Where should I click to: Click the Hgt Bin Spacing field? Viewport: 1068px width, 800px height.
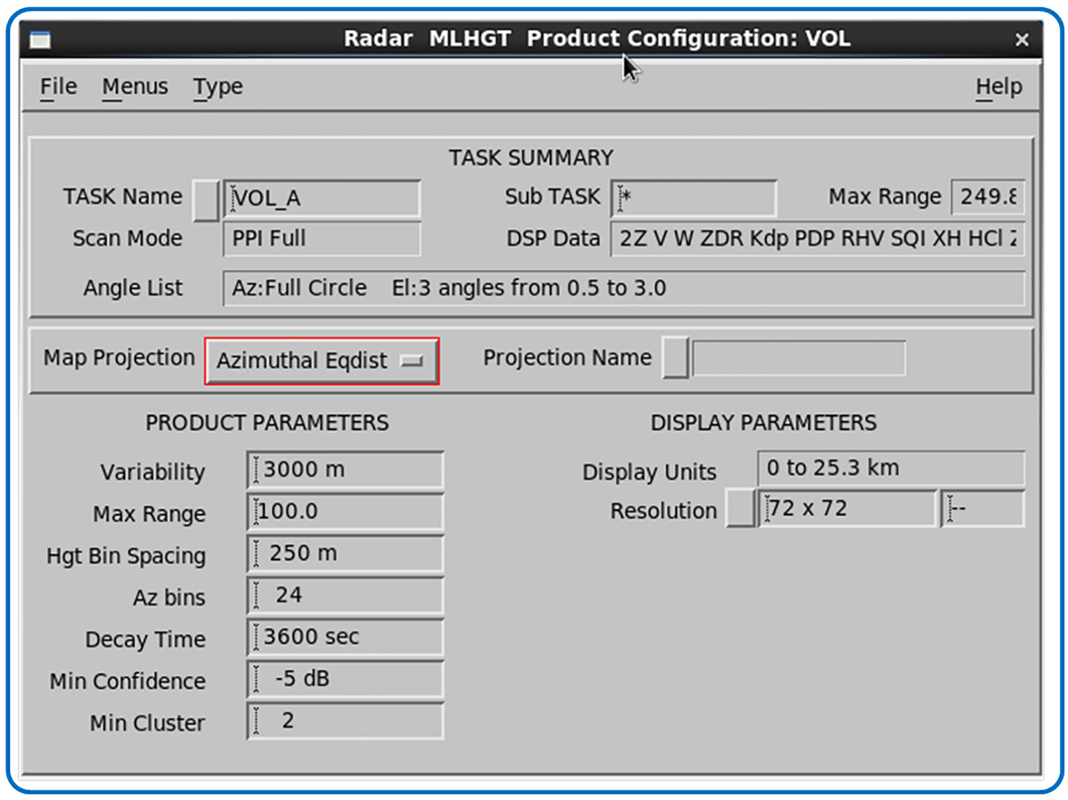[345, 554]
